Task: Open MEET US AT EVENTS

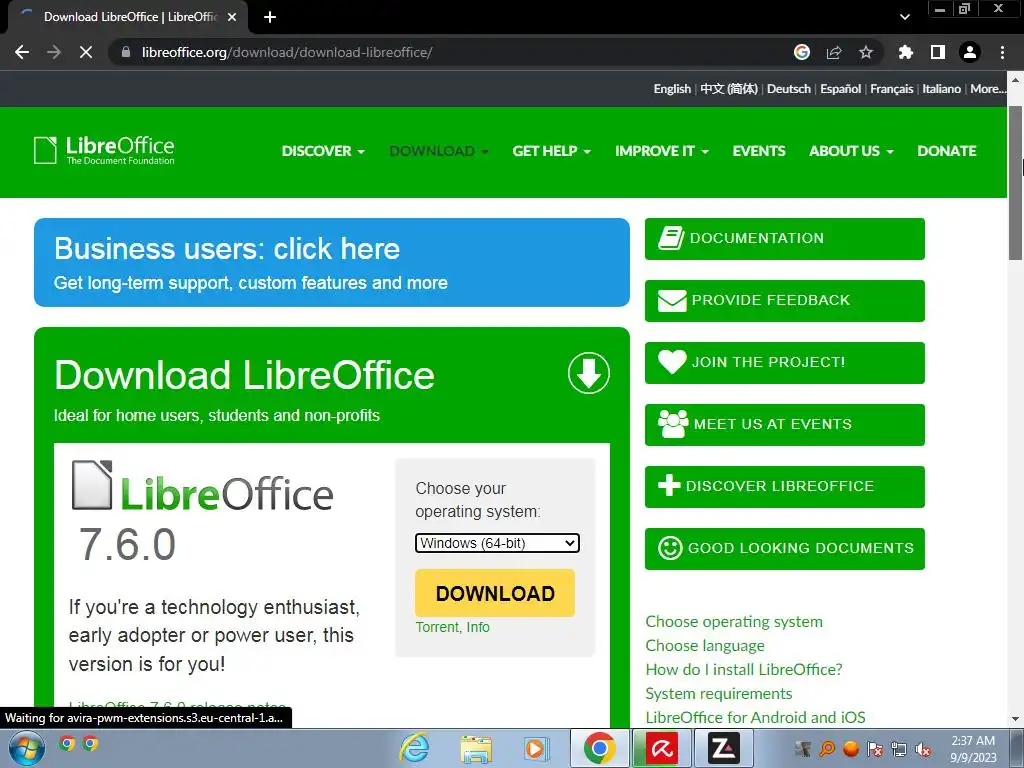Action: [x=785, y=424]
